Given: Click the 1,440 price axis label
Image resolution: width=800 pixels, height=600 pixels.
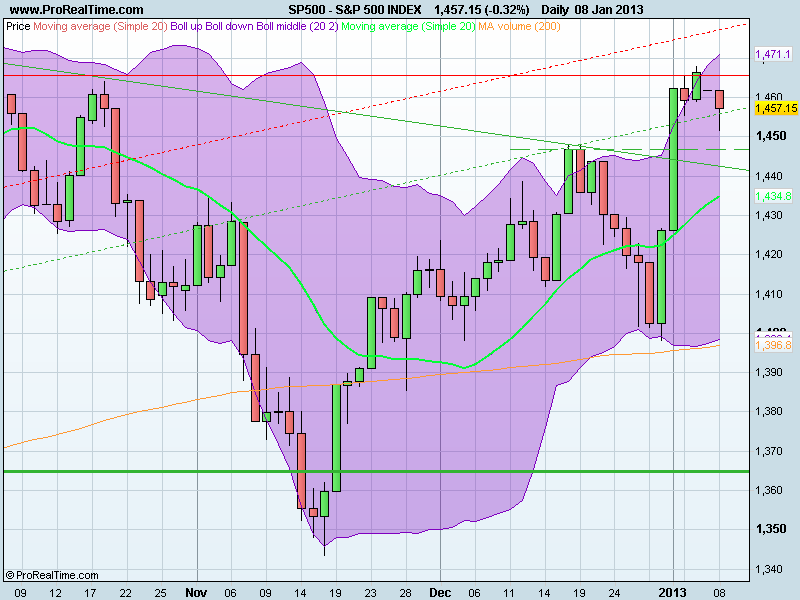Looking at the screenshot, I should coord(769,176).
